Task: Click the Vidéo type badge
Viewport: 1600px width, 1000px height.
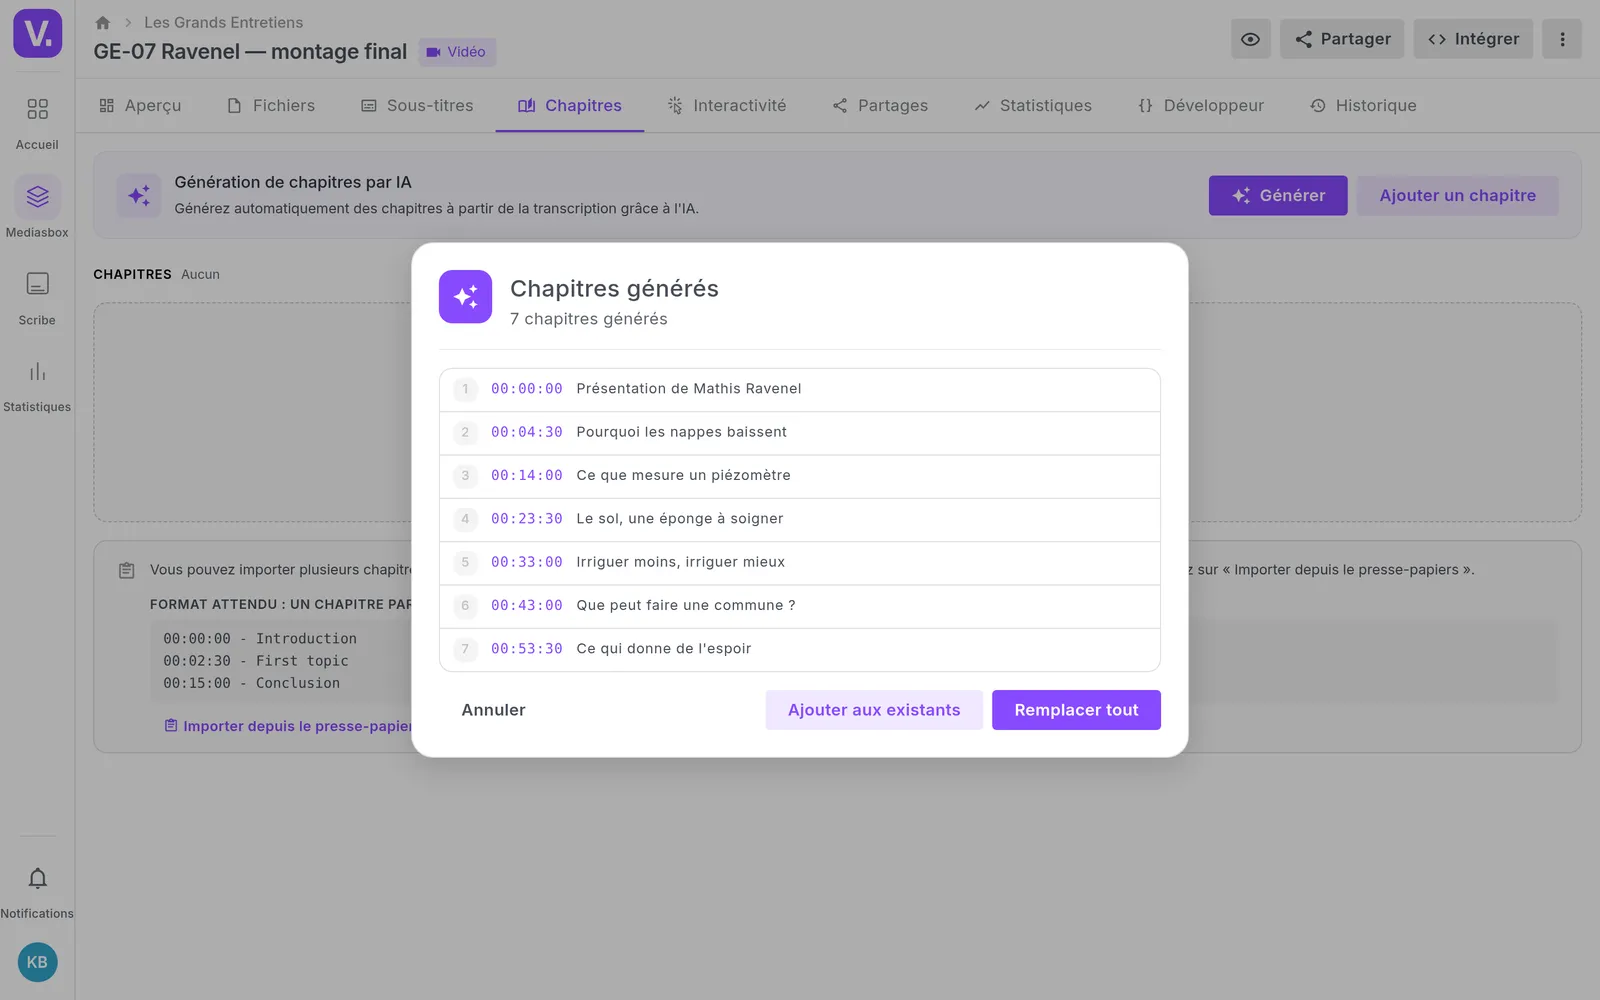Action: tap(457, 52)
